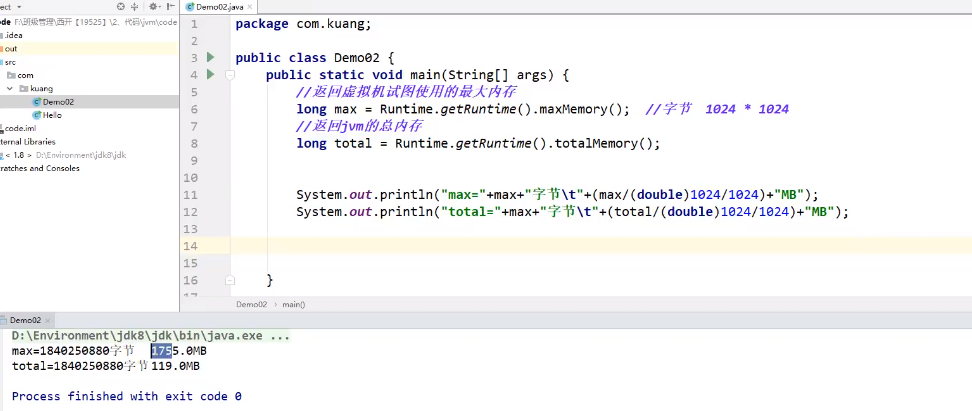Click 'Process finished with exit code 0'

[x=126, y=396]
